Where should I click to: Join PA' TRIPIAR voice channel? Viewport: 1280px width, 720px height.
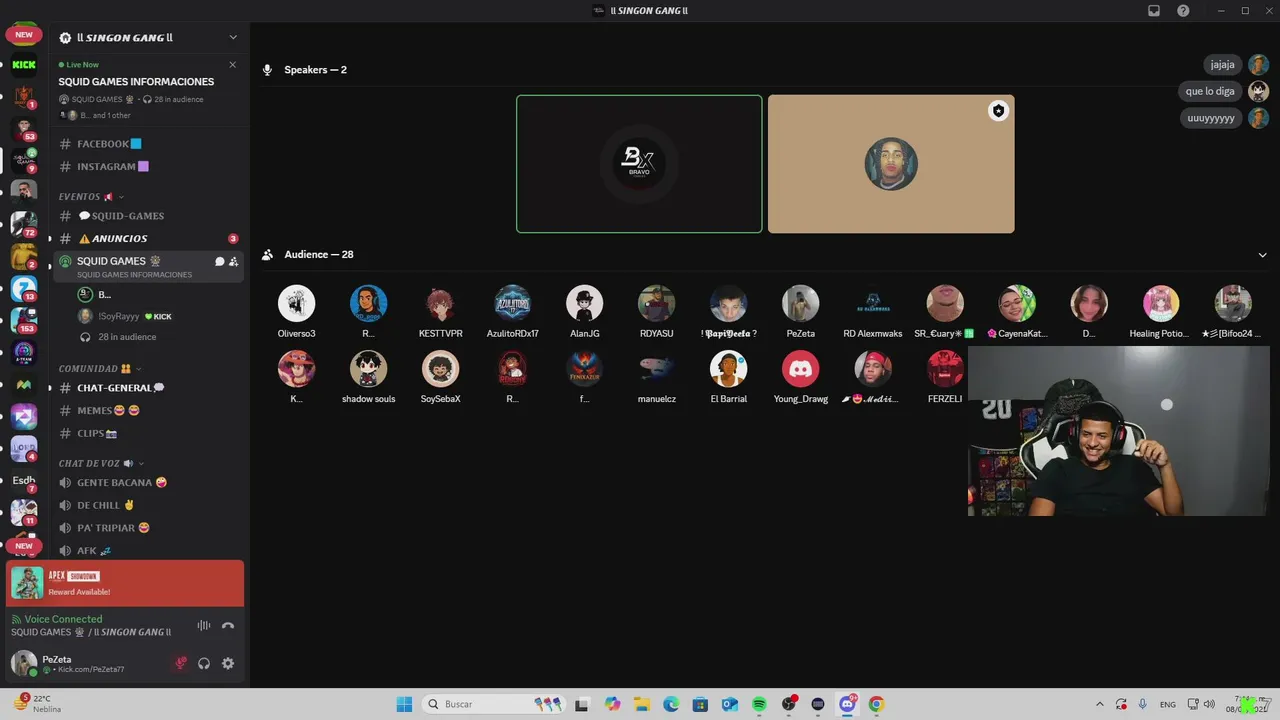coord(149,528)
